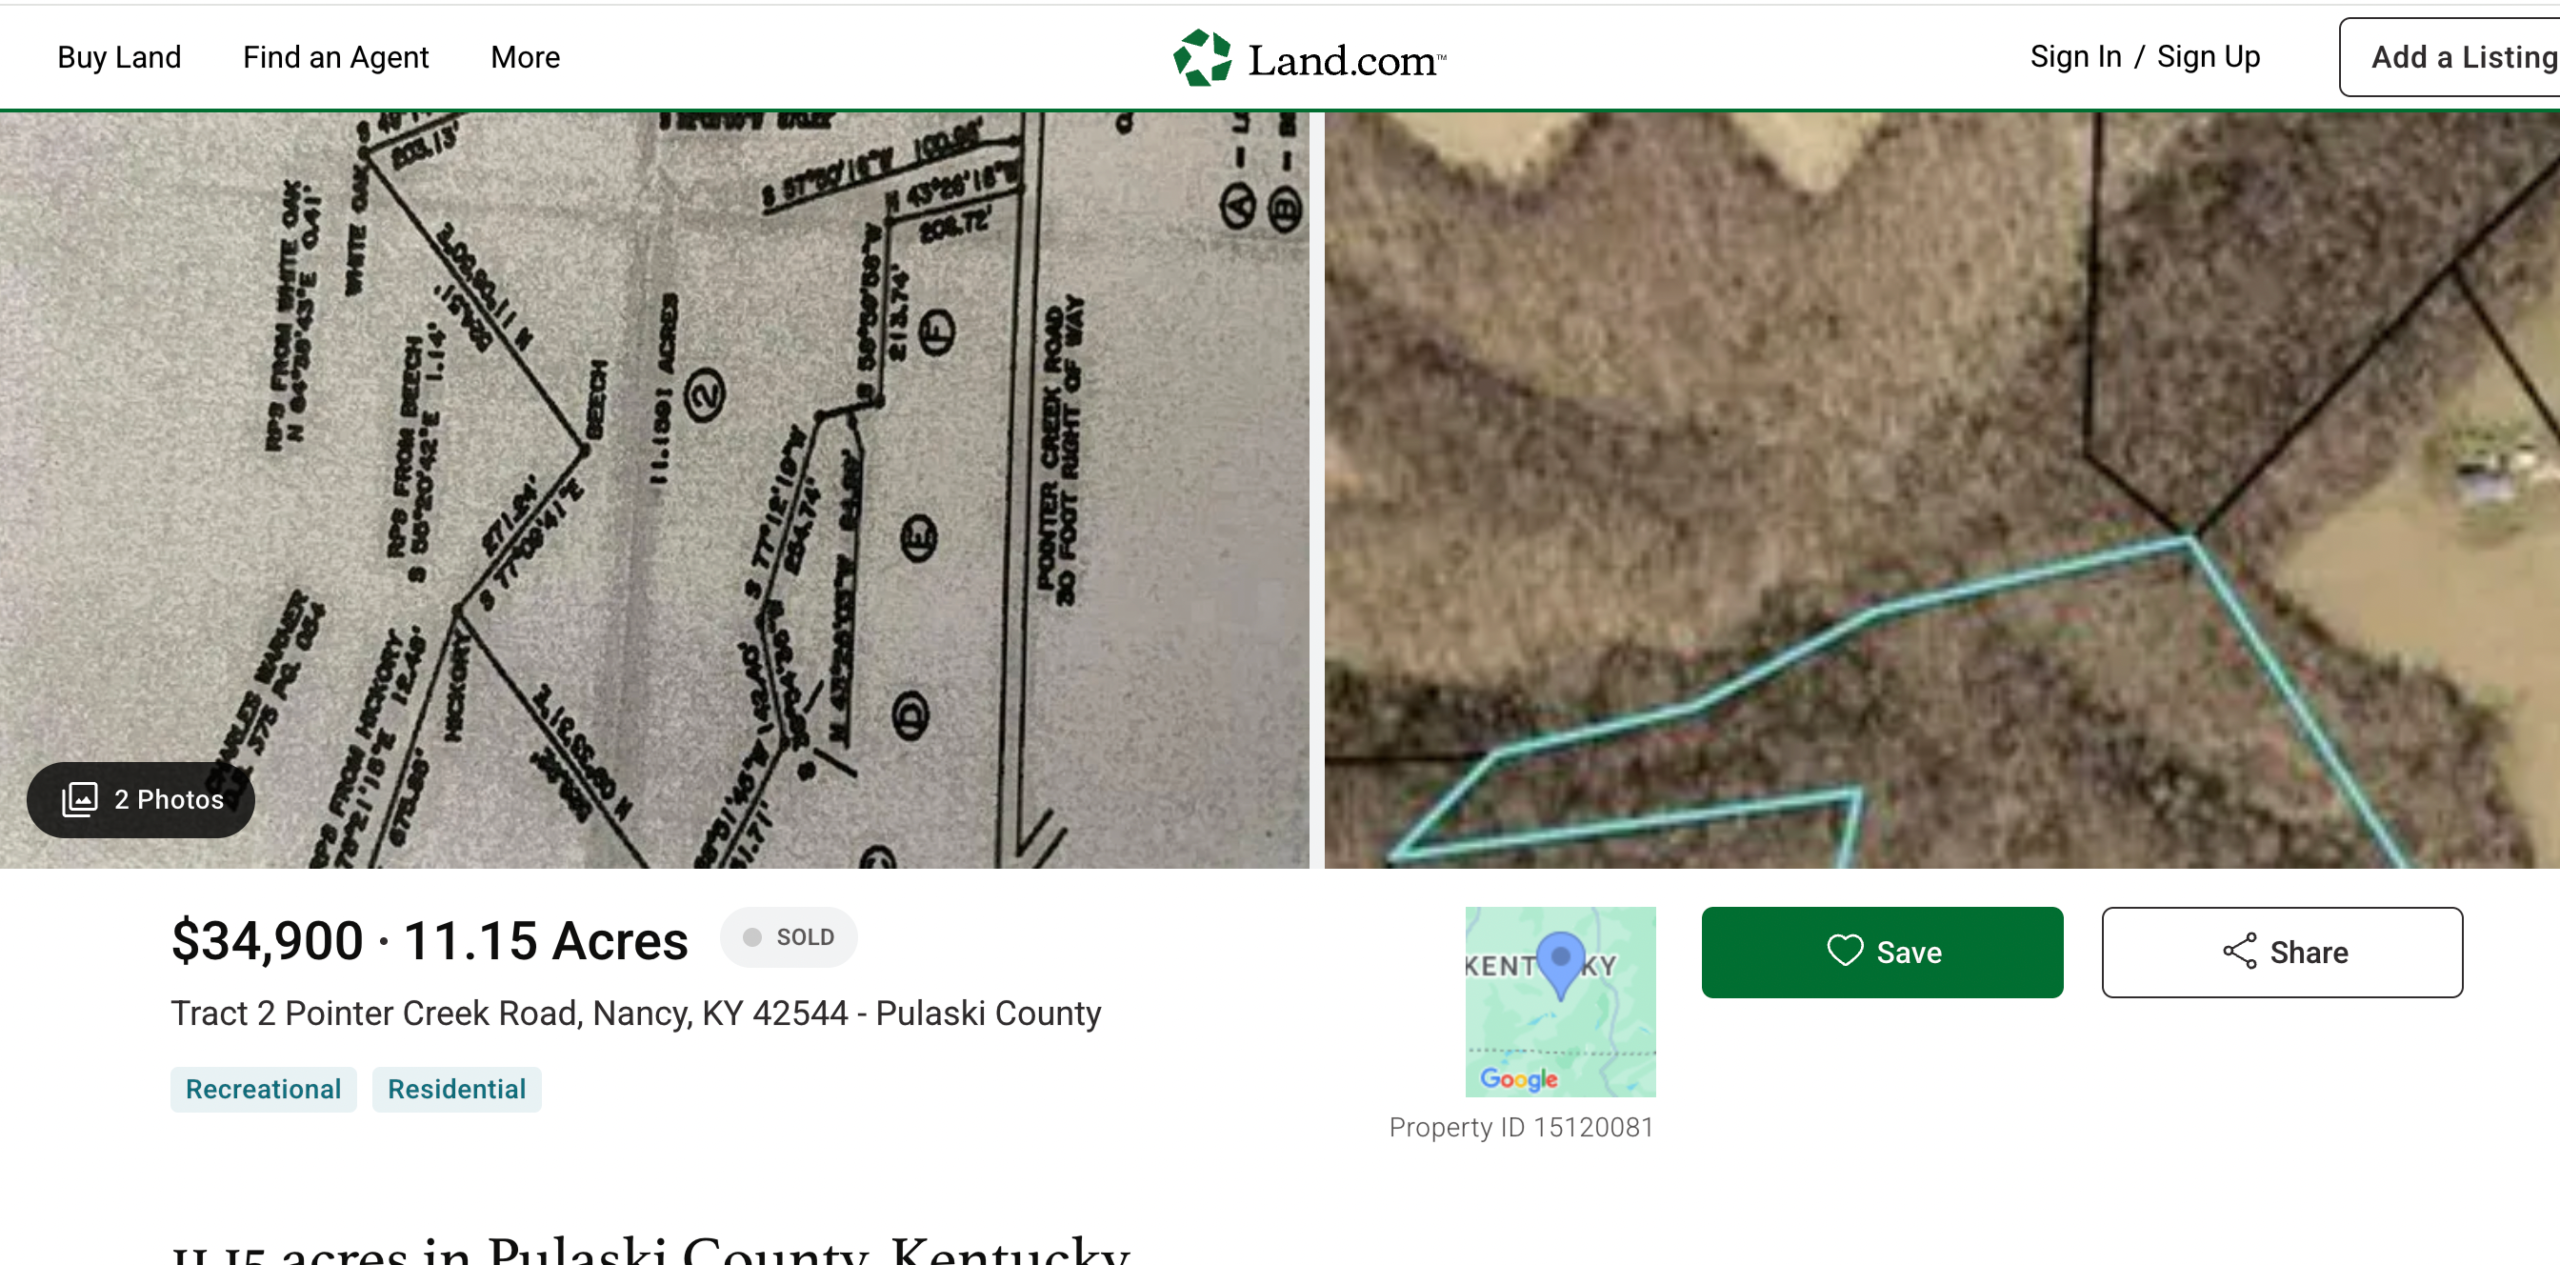Viewport: 2560px width, 1265px height.
Task: Click the photo gallery icon
Action: (80, 799)
